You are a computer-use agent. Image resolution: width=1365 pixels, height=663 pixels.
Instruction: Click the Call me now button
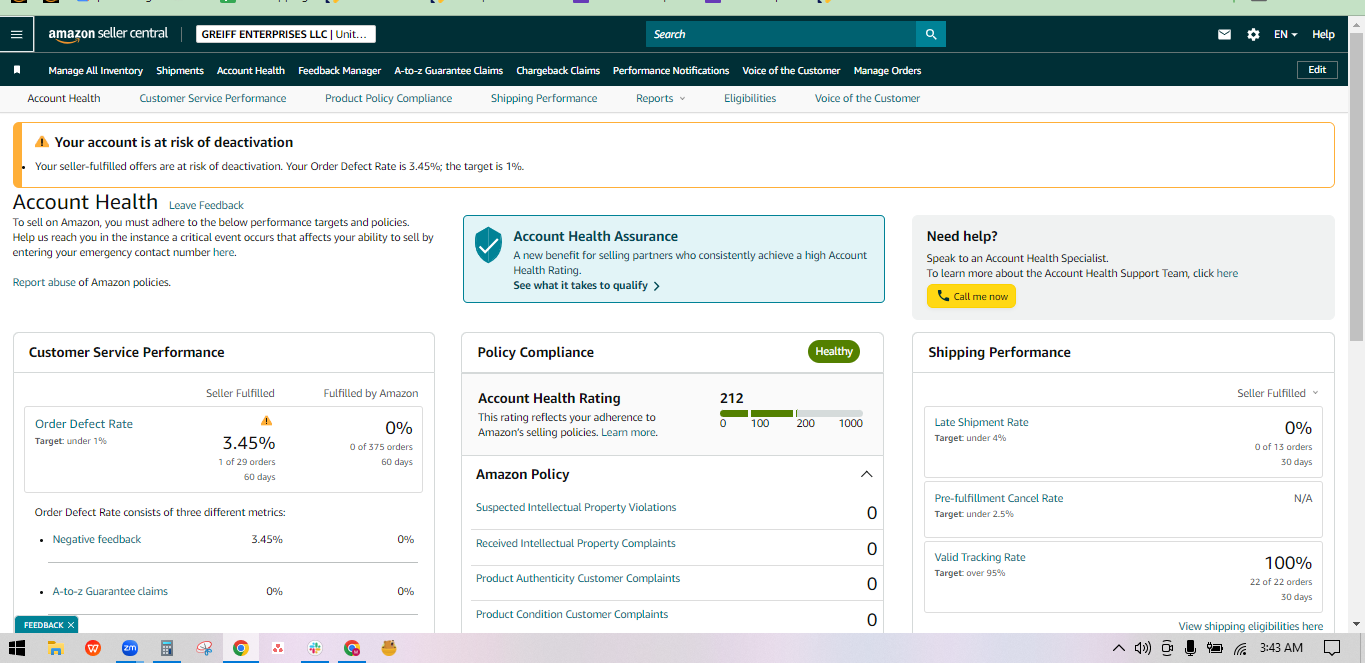(x=971, y=296)
